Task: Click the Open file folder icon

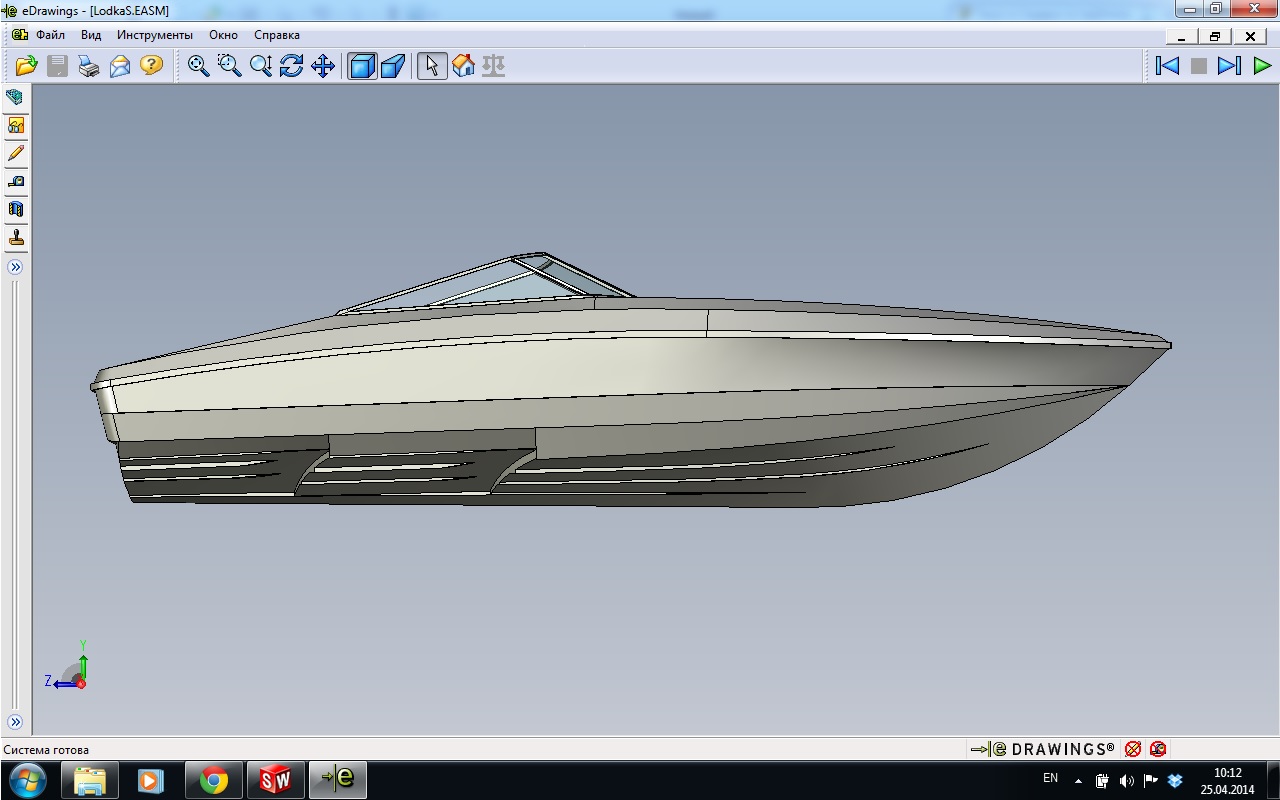Action: tap(27, 66)
